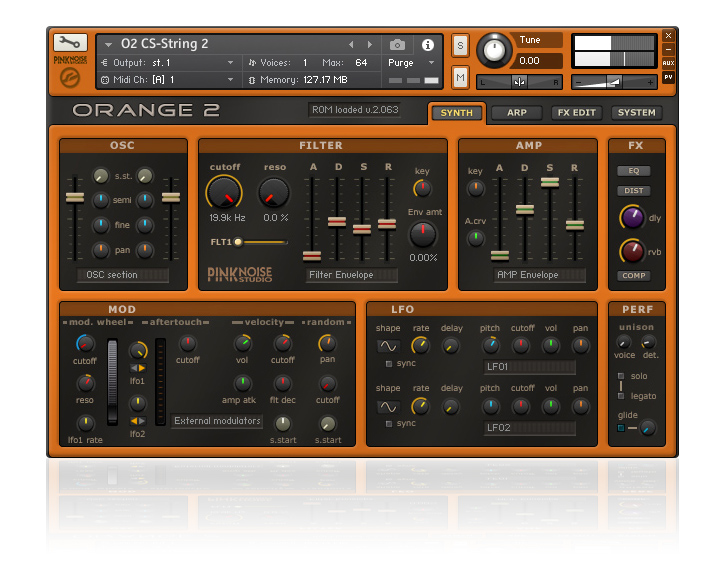Click the LFO2 delay knob
This screenshot has width=720, height=580.
click(x=450, y=406)
